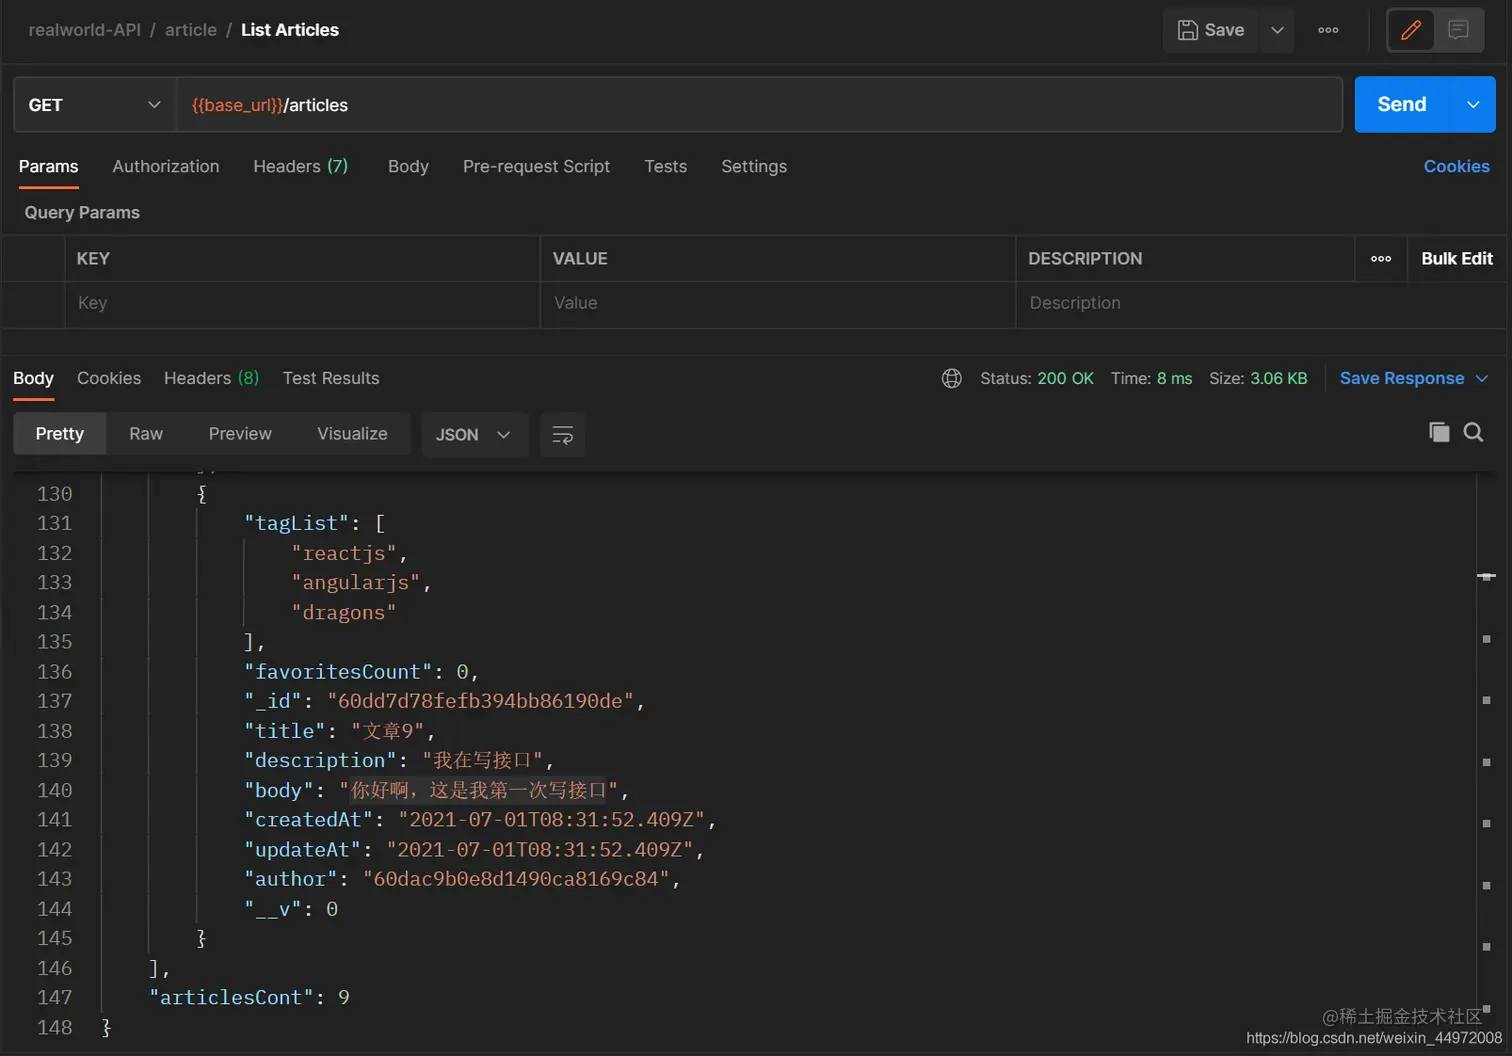Search the response with the magnifier icon
Image resolution: width=1512 pixels, height=1056 pixels.
click(x=1473, y=432)
